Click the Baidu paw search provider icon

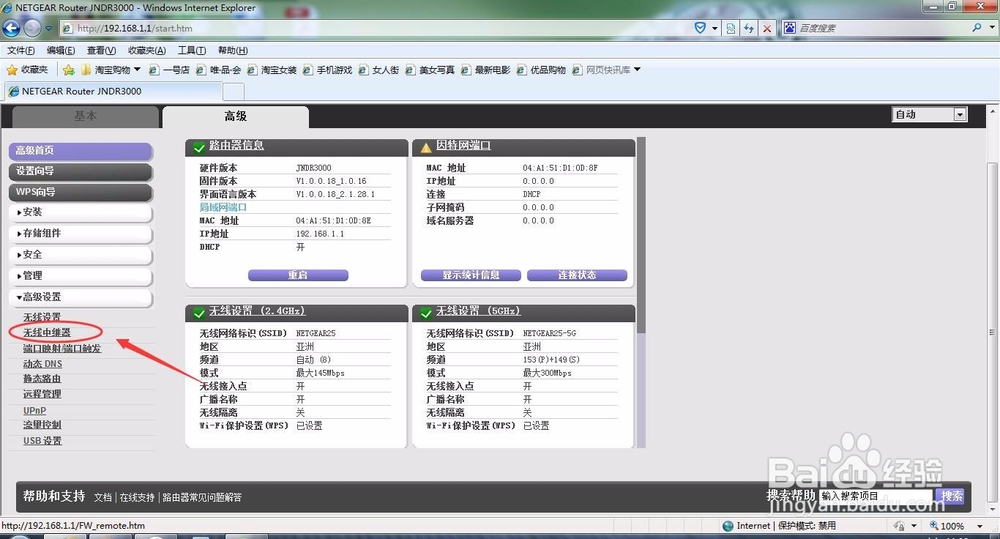790,28
